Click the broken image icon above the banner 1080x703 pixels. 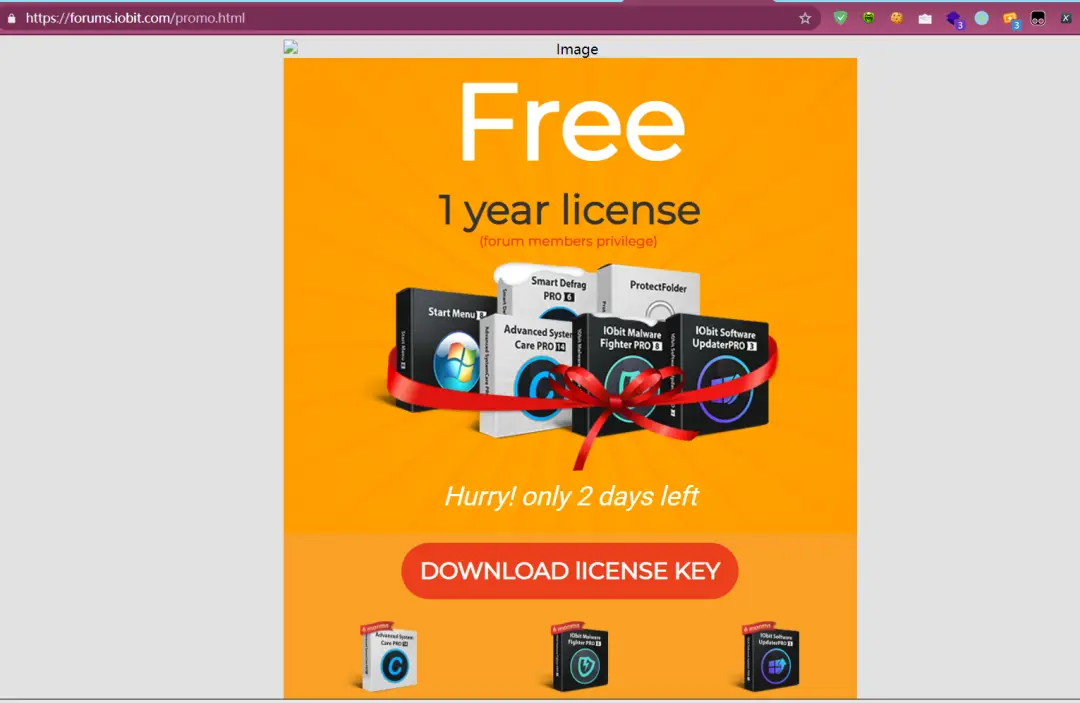(291, 48)
